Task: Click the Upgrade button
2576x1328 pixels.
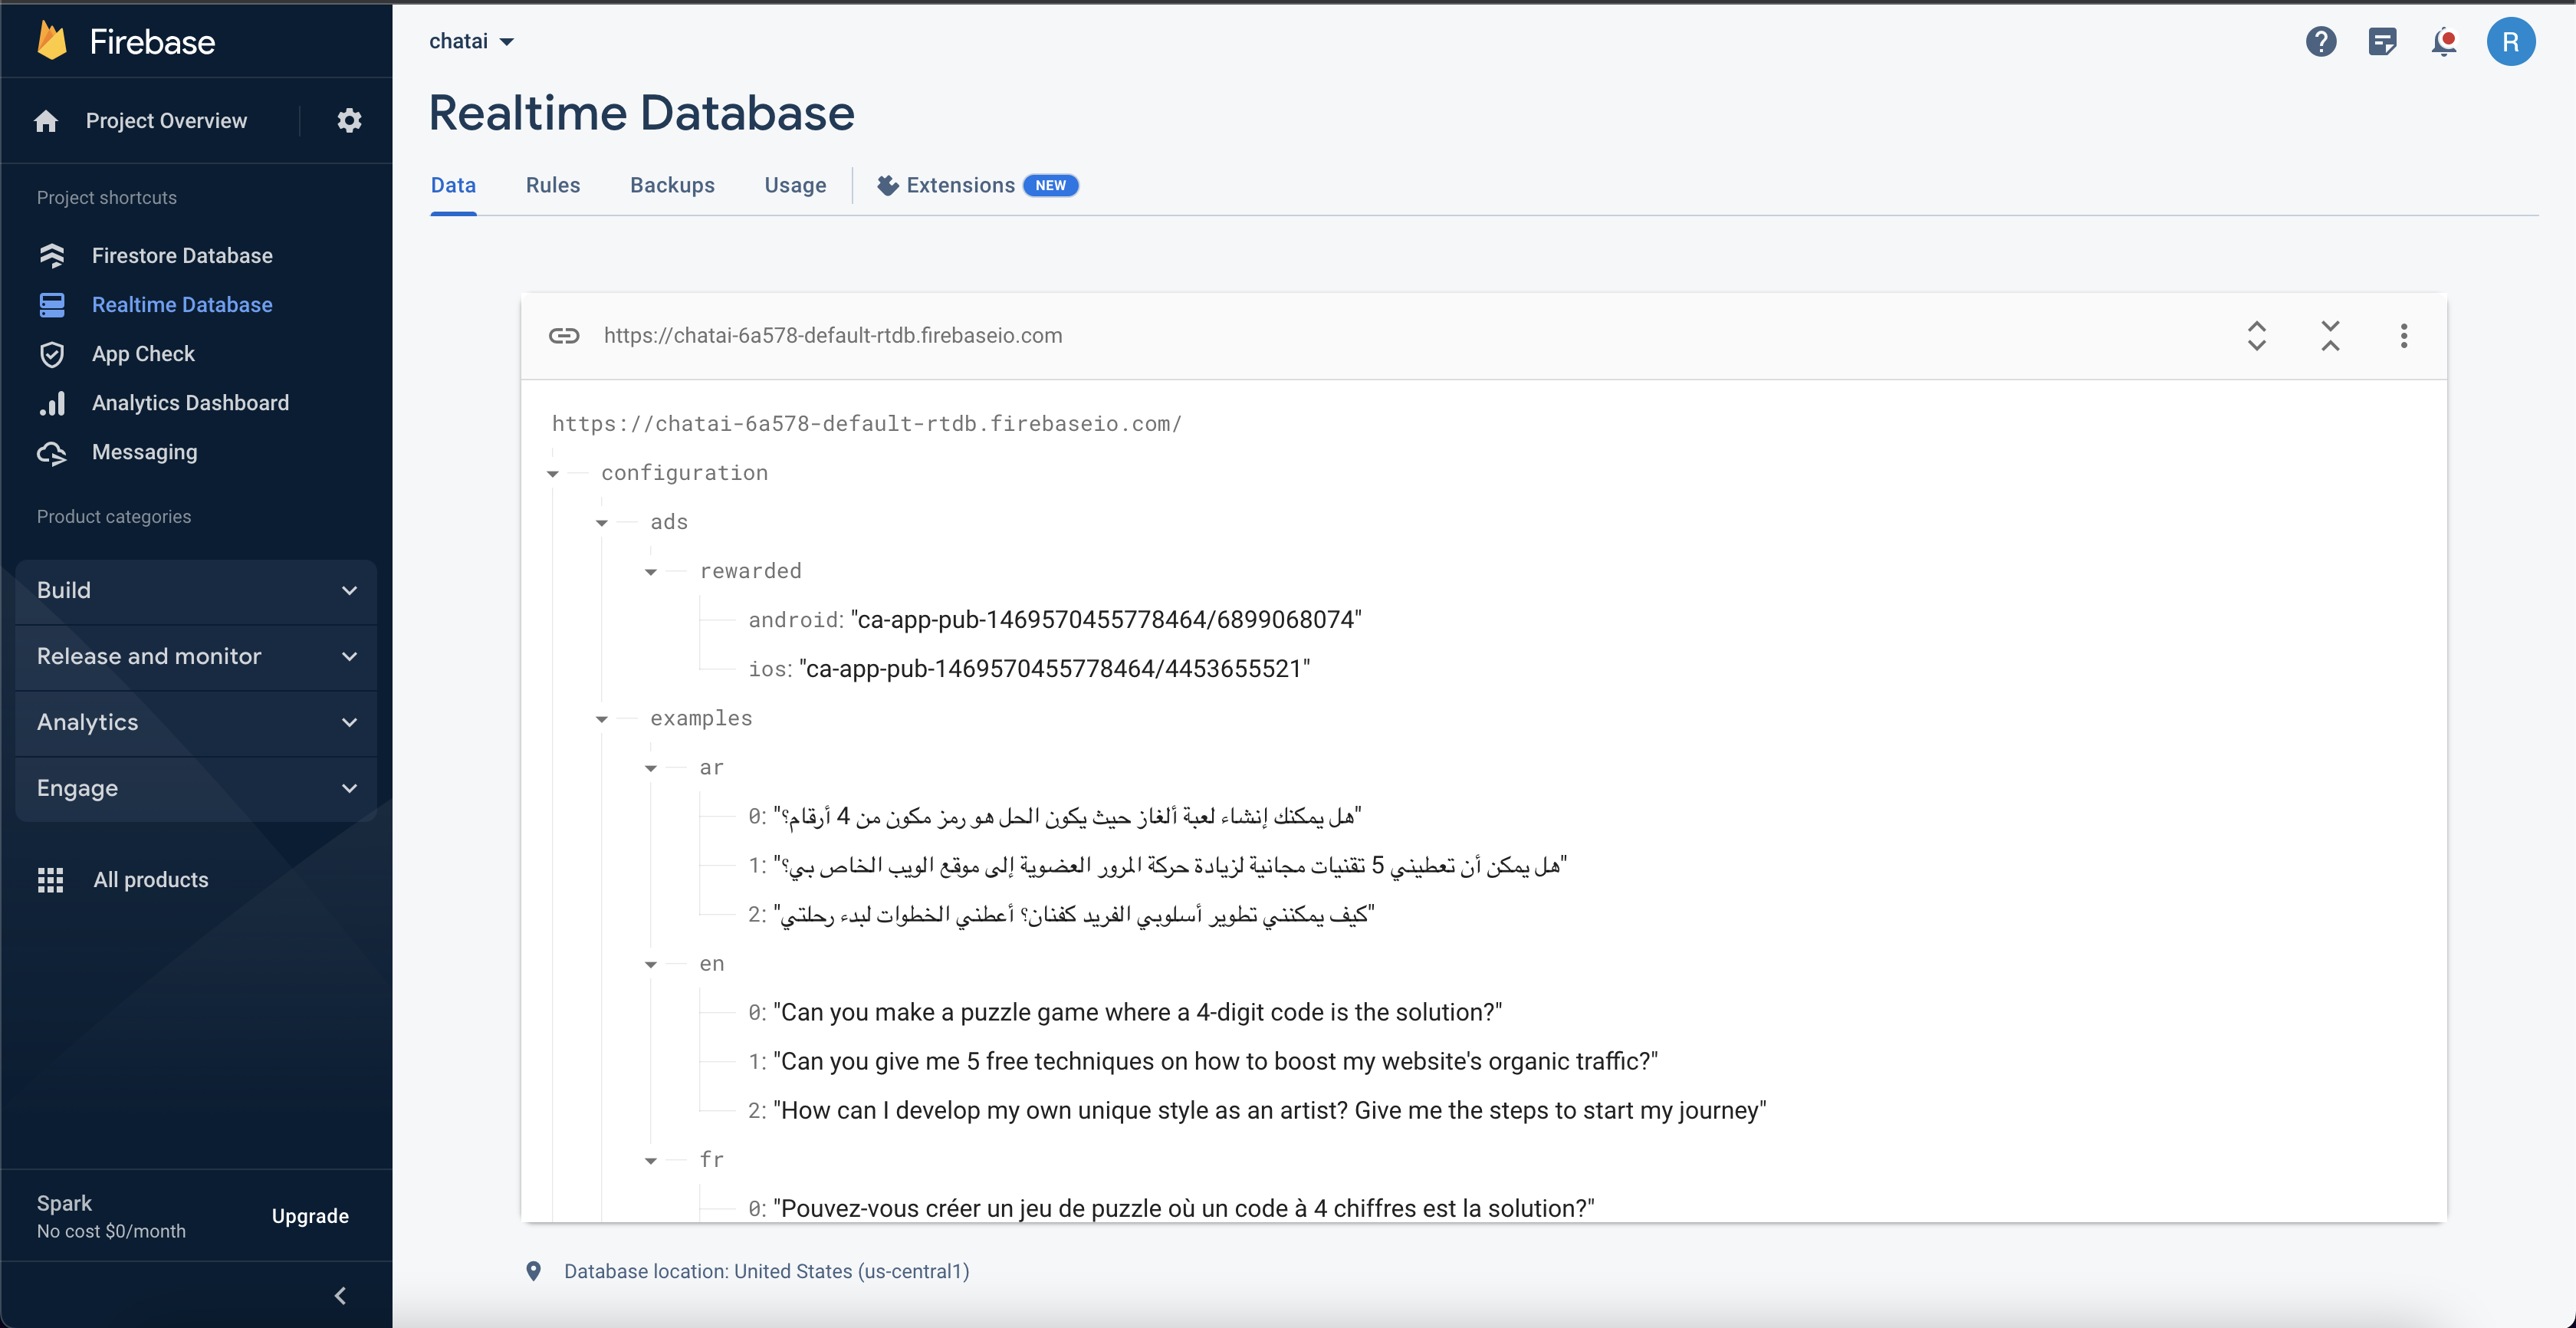Action: [310, 1216]
